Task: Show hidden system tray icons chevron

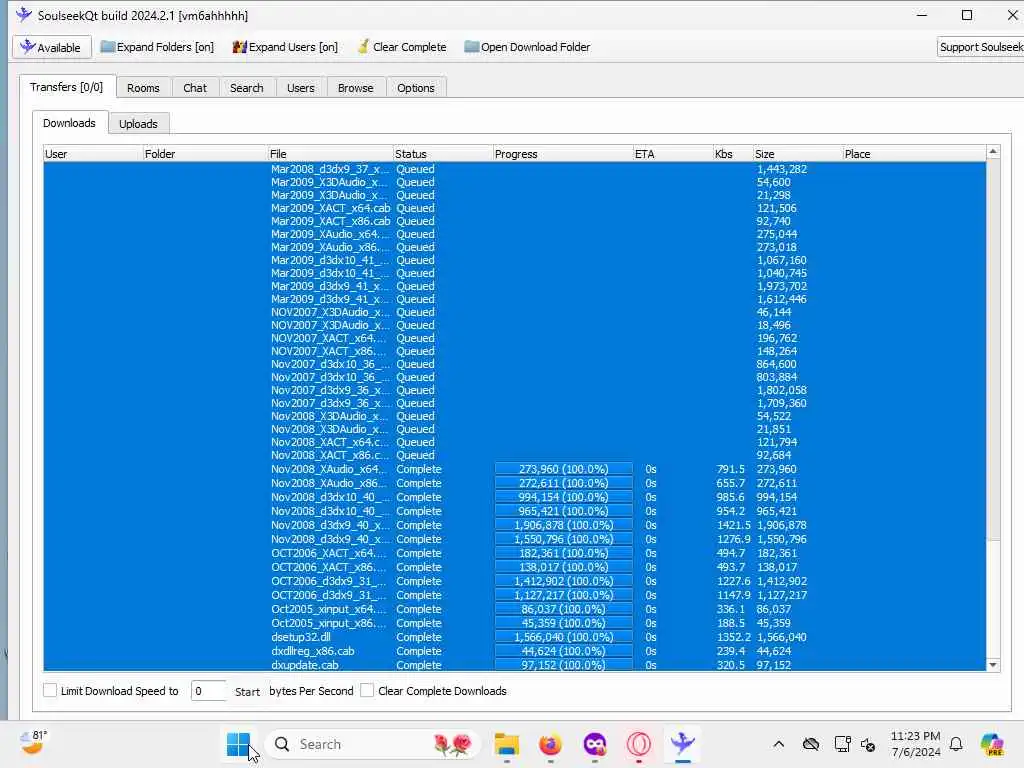Action: coord(778,744)
